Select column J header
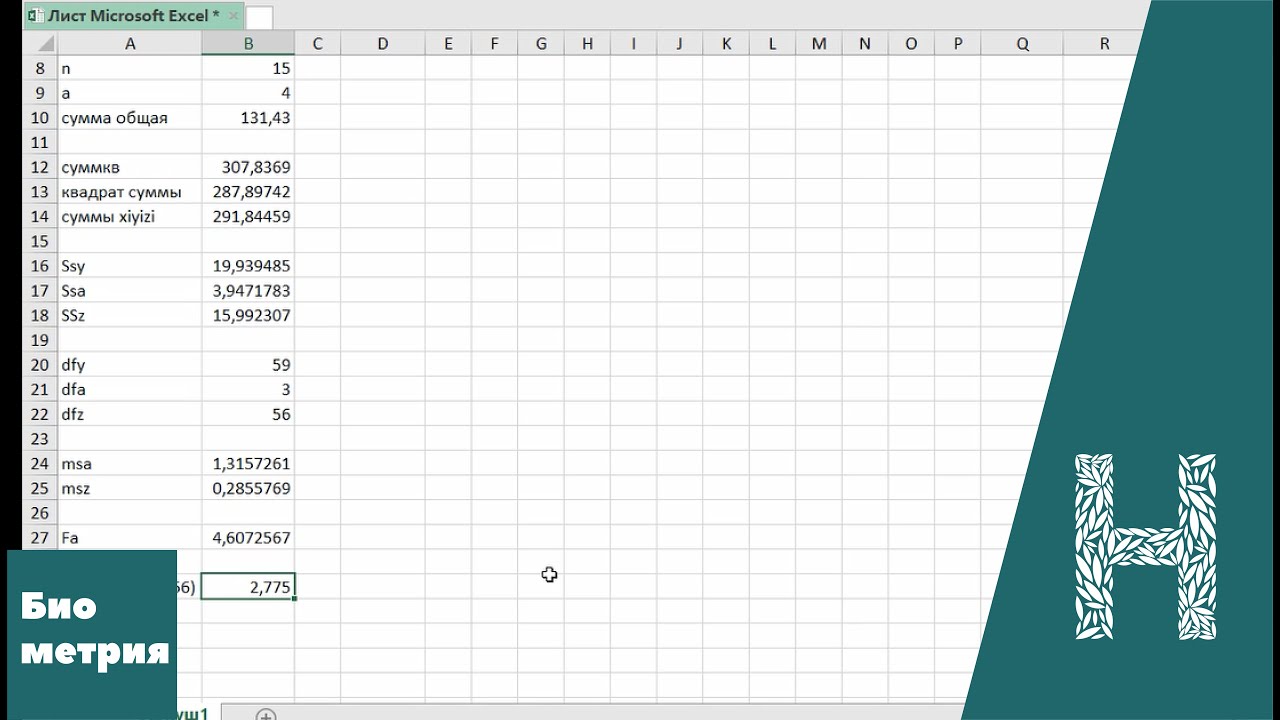 tap(679, 44)
